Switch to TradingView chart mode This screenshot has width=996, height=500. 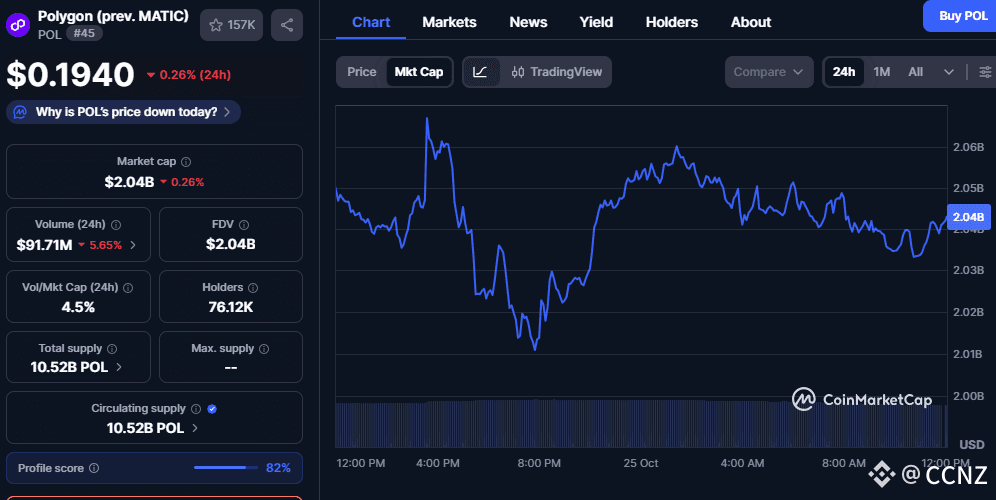coord(557,72)
